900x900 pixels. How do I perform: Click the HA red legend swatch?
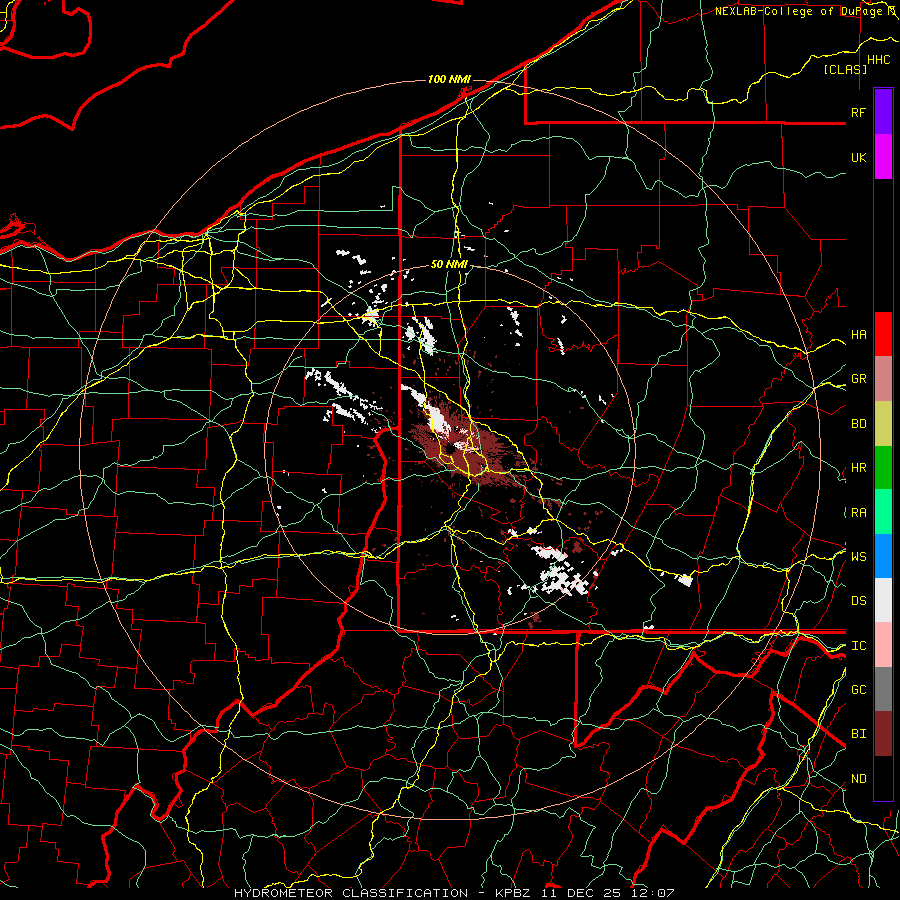point(883,334)
